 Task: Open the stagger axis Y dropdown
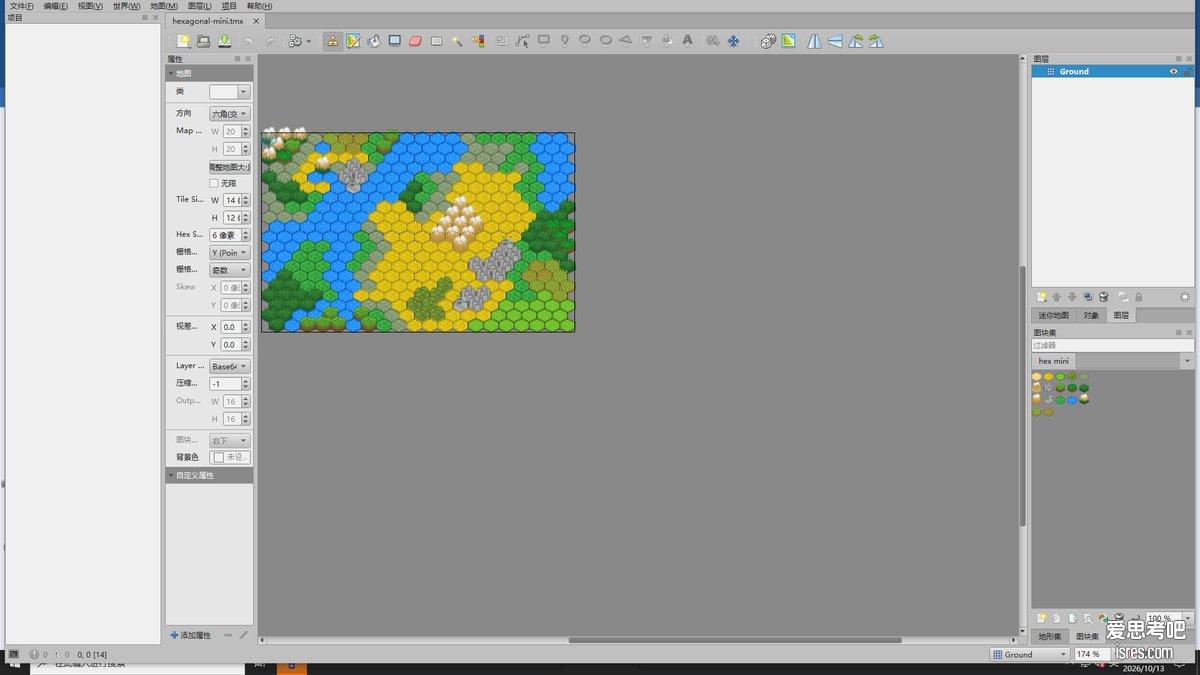point(229,253)
